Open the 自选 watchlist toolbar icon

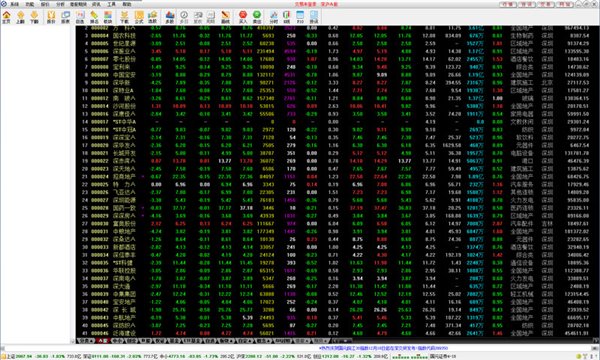coord(80,17)
